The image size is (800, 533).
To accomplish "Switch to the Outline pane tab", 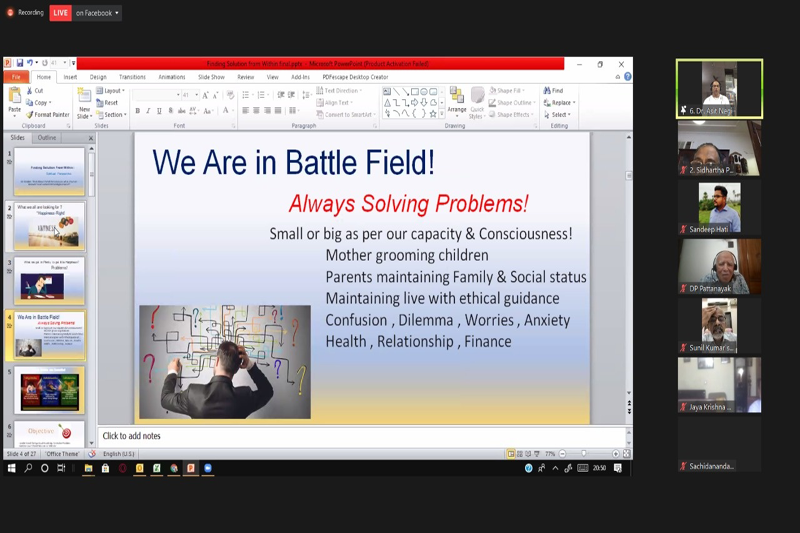I will (x=47, y=138).
